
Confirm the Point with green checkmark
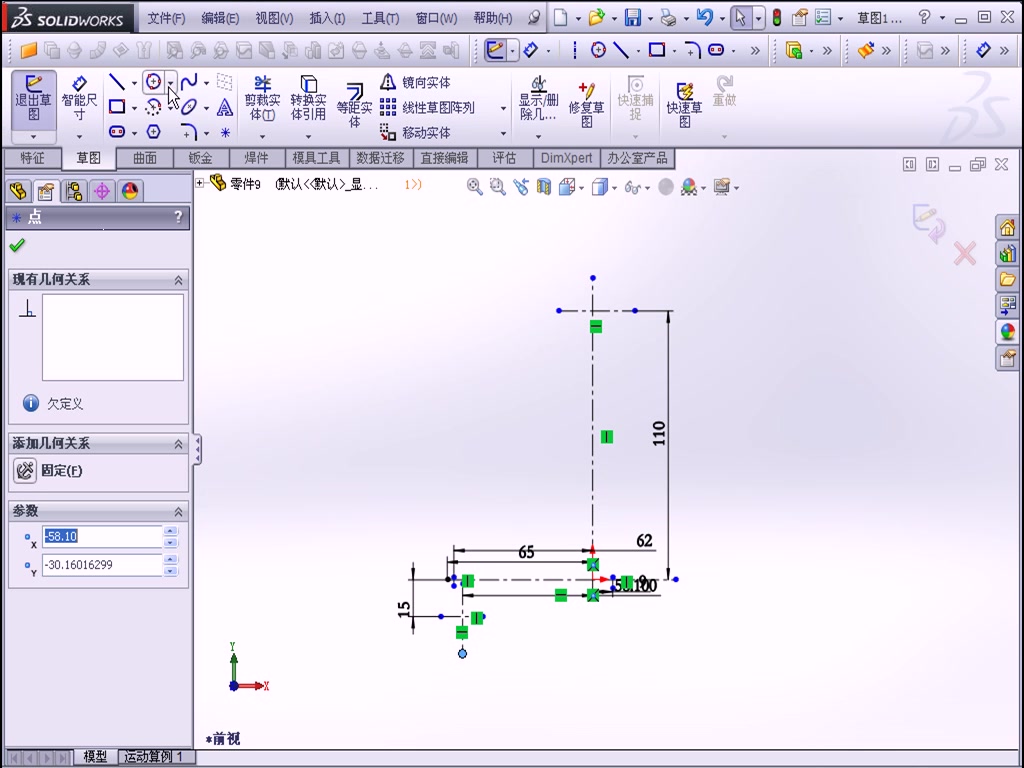click(x=17, y=246)
